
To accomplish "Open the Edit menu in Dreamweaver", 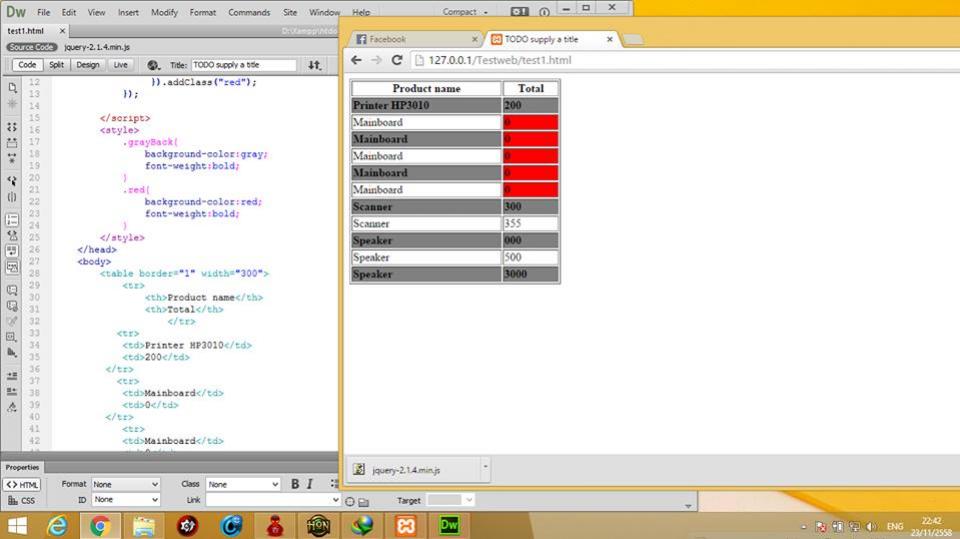I will point(69,12).
